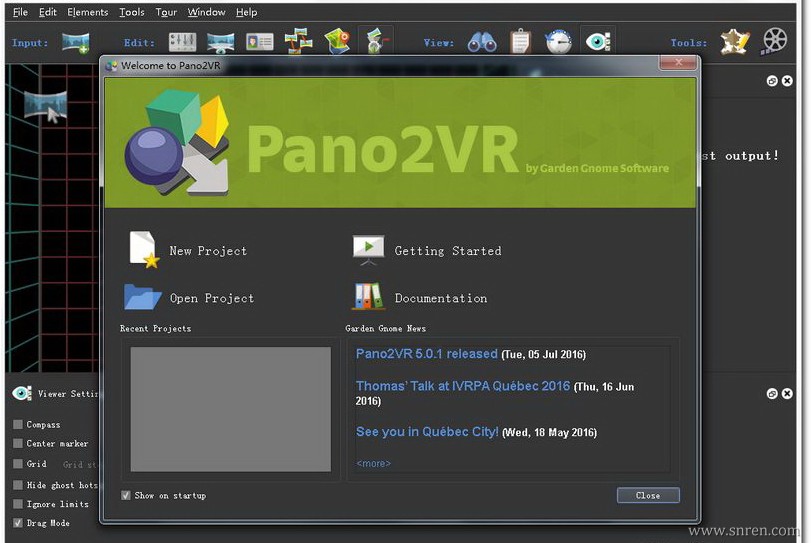Enable the Compass checkbox
Screen dimensions: 811x543
click(18, 424)
